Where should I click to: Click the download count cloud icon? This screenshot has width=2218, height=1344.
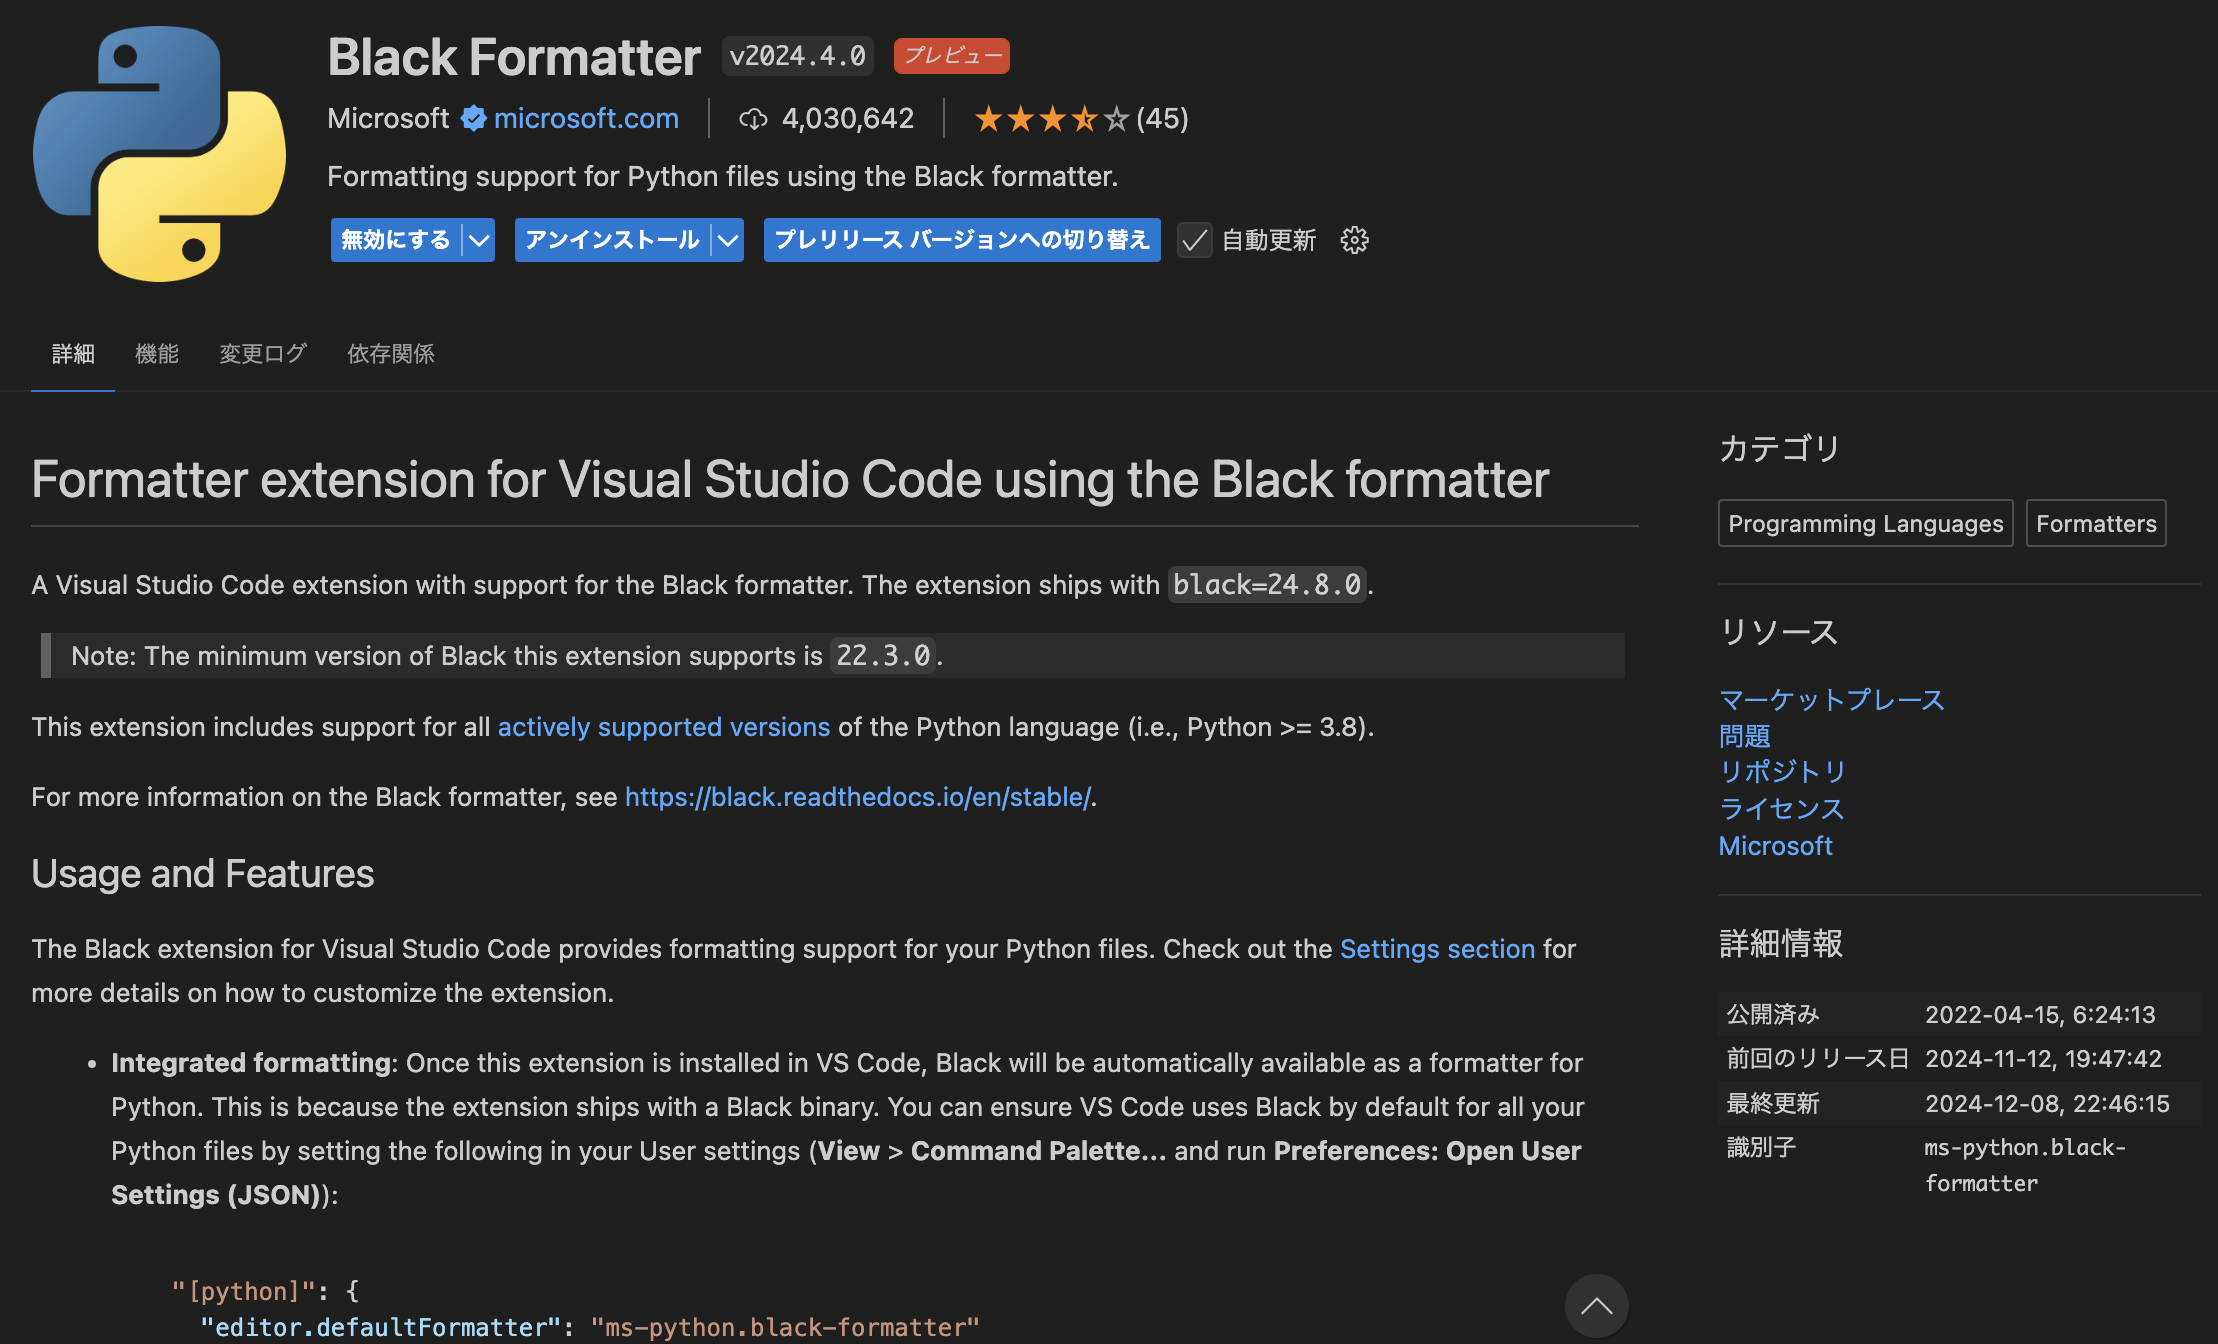point(754,118)
